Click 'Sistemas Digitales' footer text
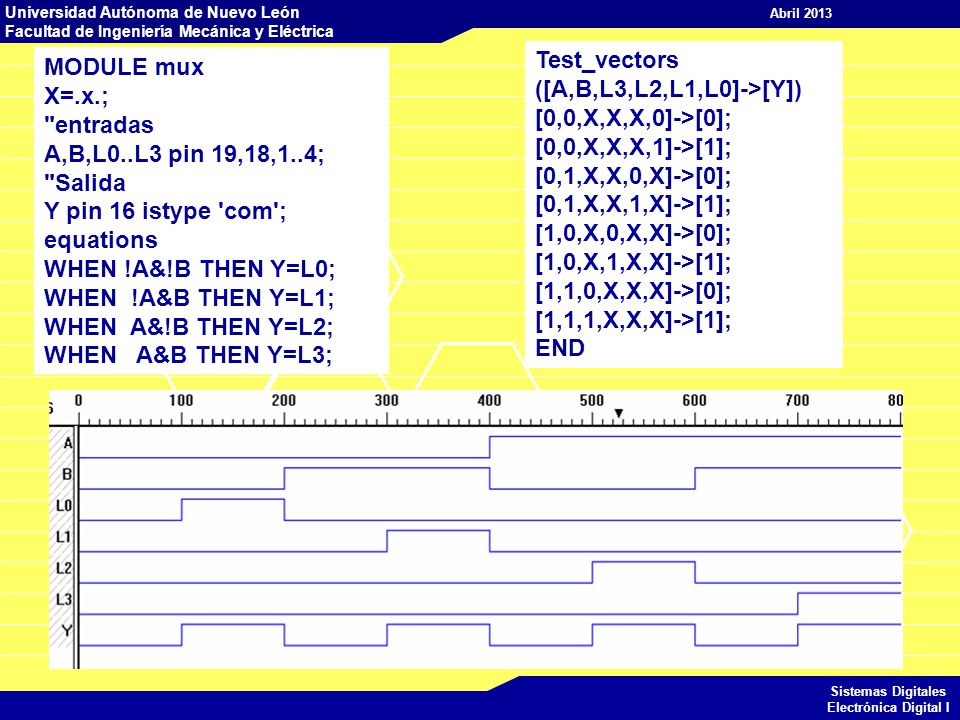Screen dimensions: 960x720 pos(888,691)
